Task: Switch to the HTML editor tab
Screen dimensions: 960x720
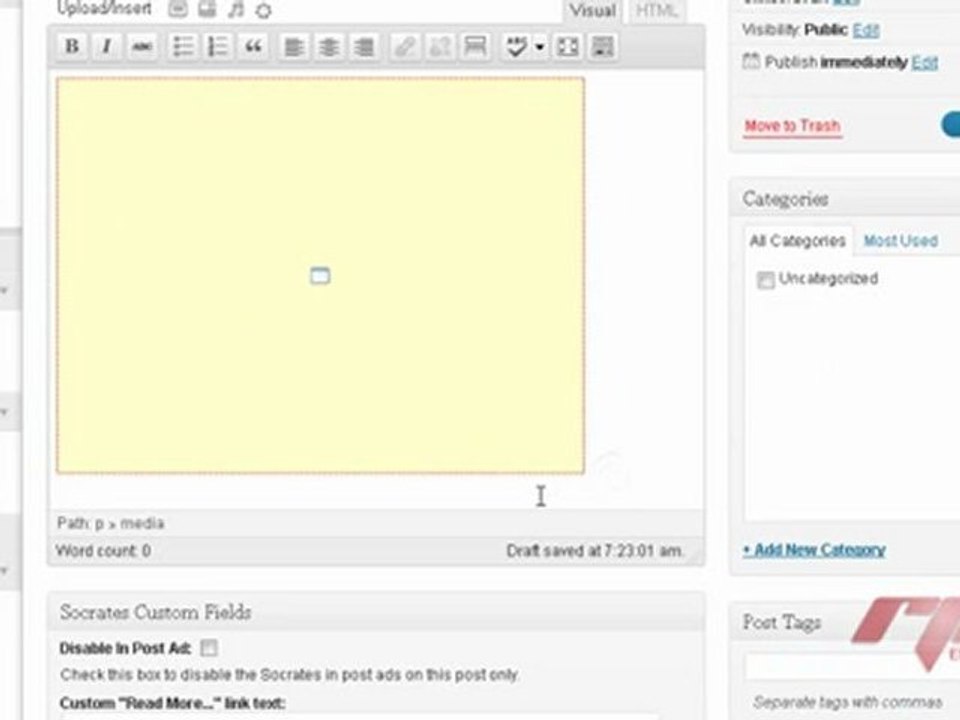Action: tap(656, 11)
